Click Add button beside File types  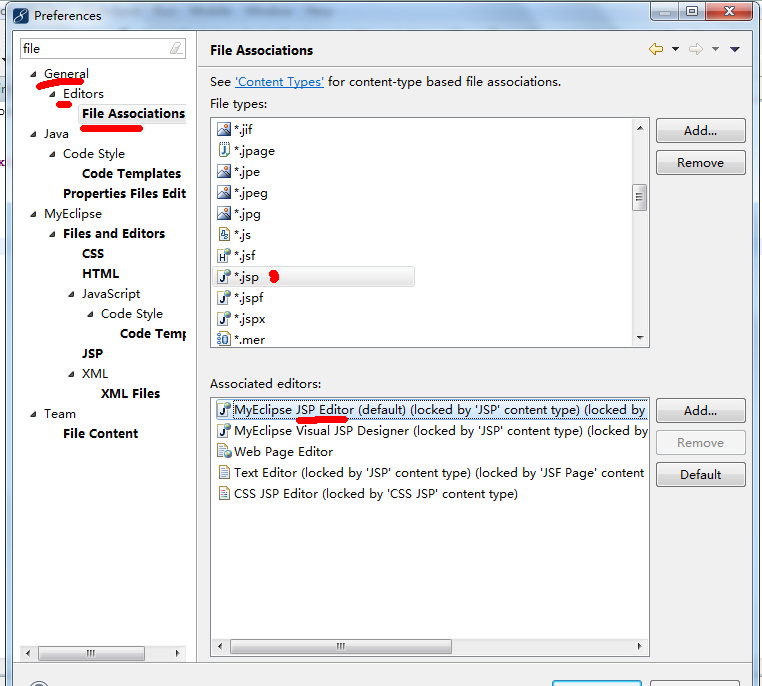[700, 131]
